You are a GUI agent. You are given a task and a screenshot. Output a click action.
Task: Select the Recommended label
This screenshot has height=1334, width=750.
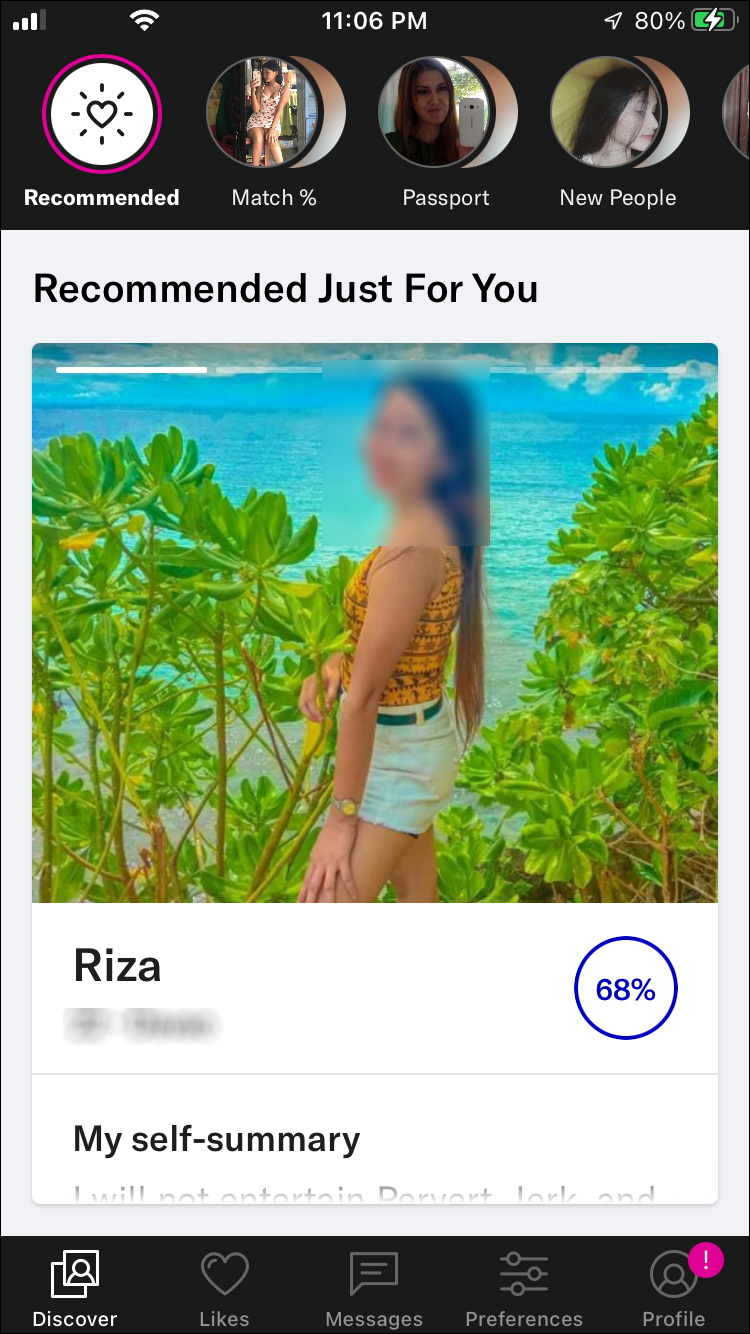click(102, 198)
